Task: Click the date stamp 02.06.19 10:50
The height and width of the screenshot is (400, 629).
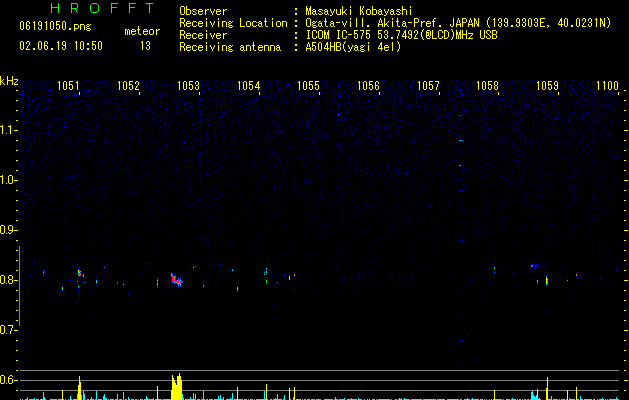Action: point(61,46)
